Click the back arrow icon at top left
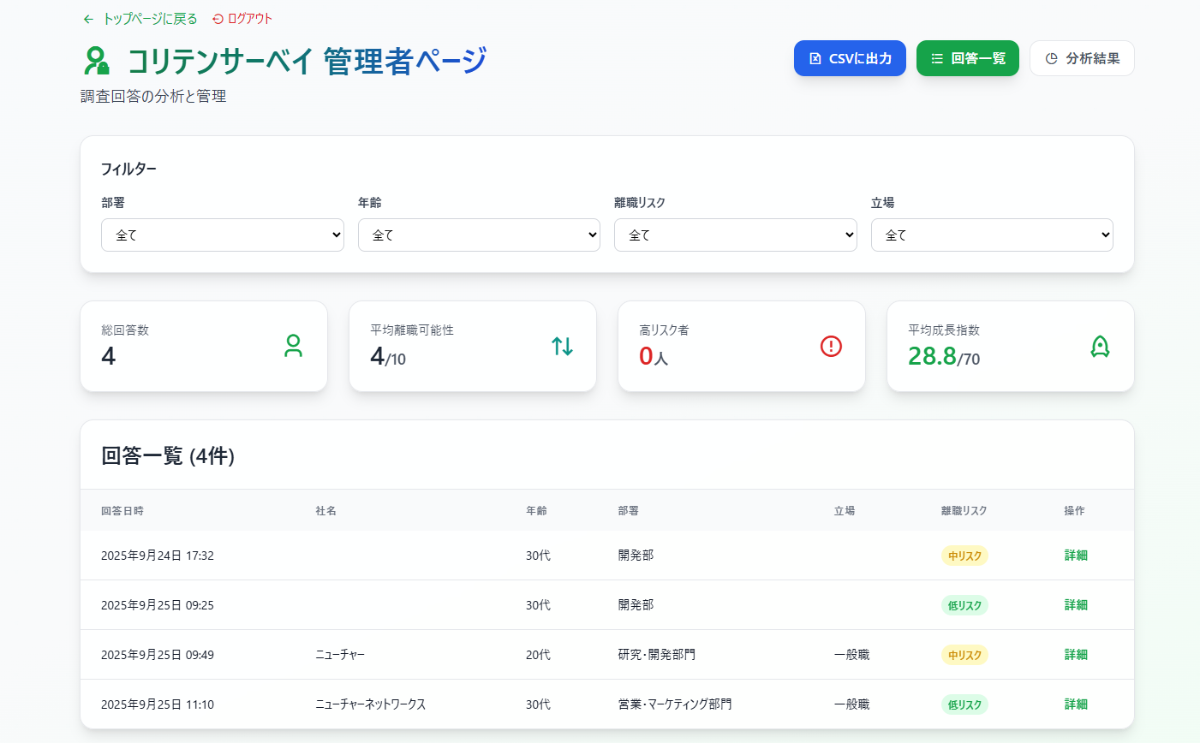This screenshot has width=1200, height=743. [88, 19]
